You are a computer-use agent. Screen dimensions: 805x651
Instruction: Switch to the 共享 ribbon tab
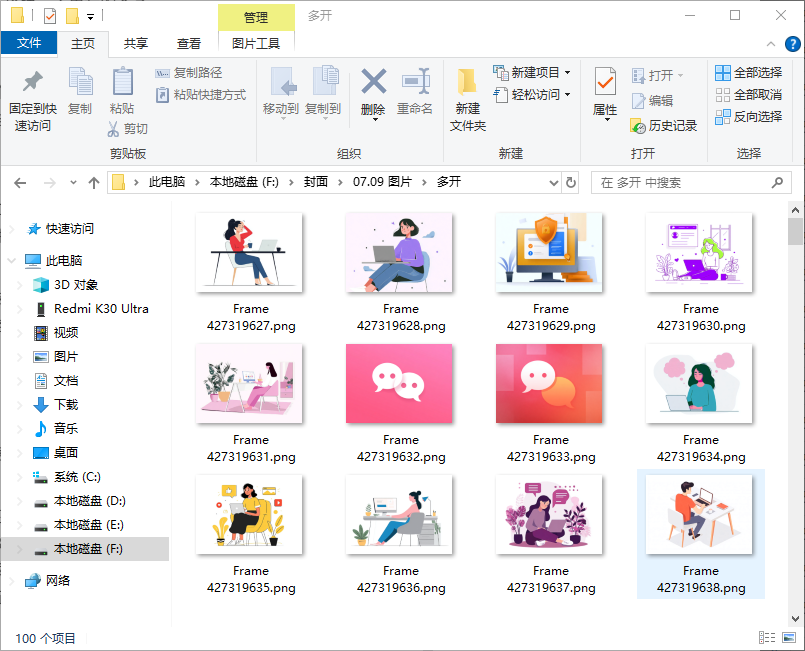(136, 44)
